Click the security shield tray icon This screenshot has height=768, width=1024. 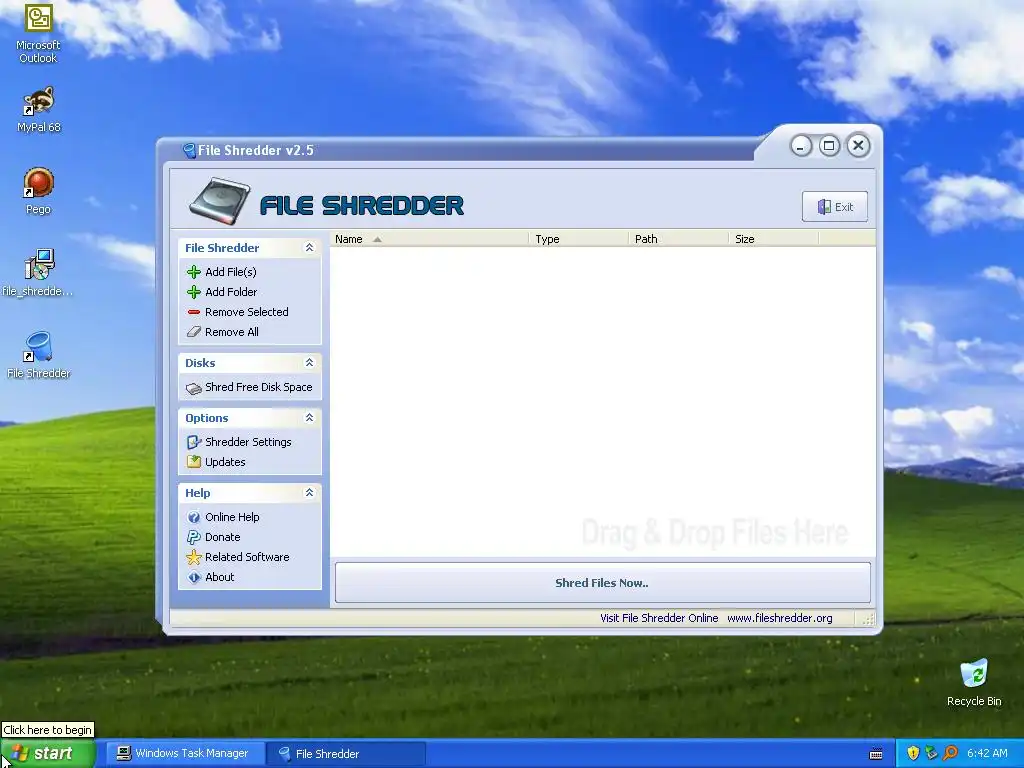pos(913,753)
